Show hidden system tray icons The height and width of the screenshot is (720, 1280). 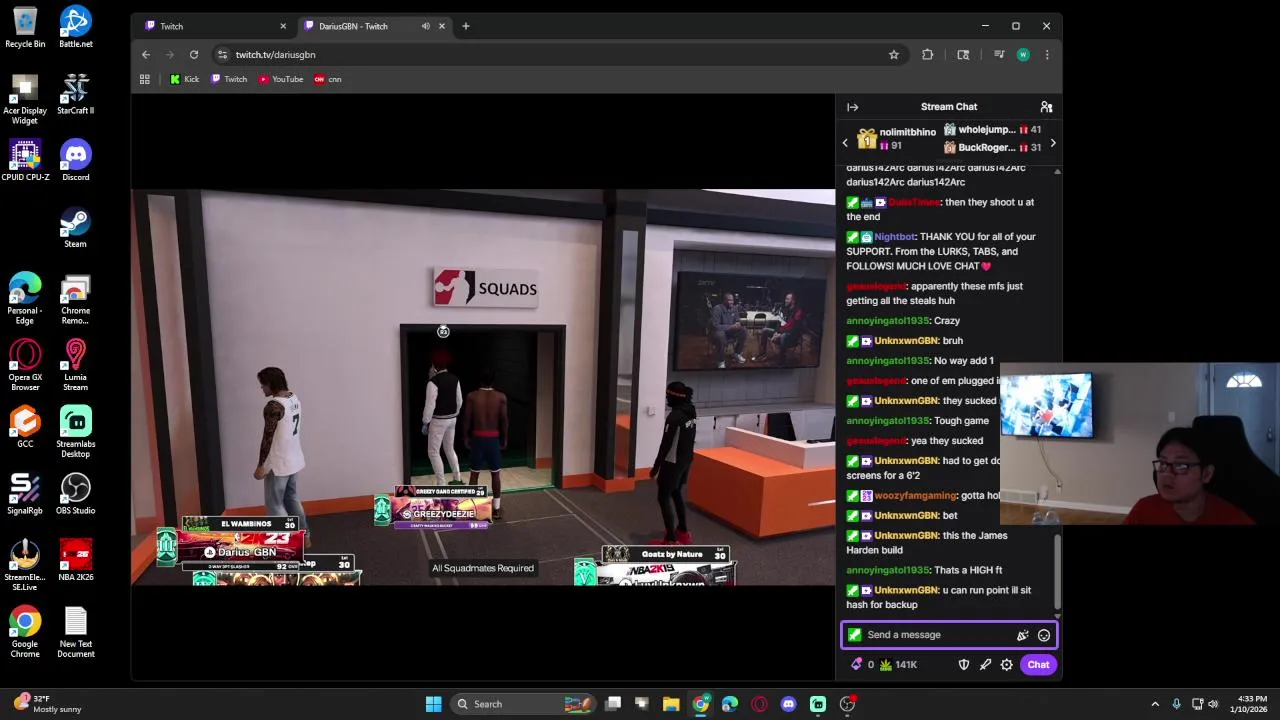click(1155, 704)
